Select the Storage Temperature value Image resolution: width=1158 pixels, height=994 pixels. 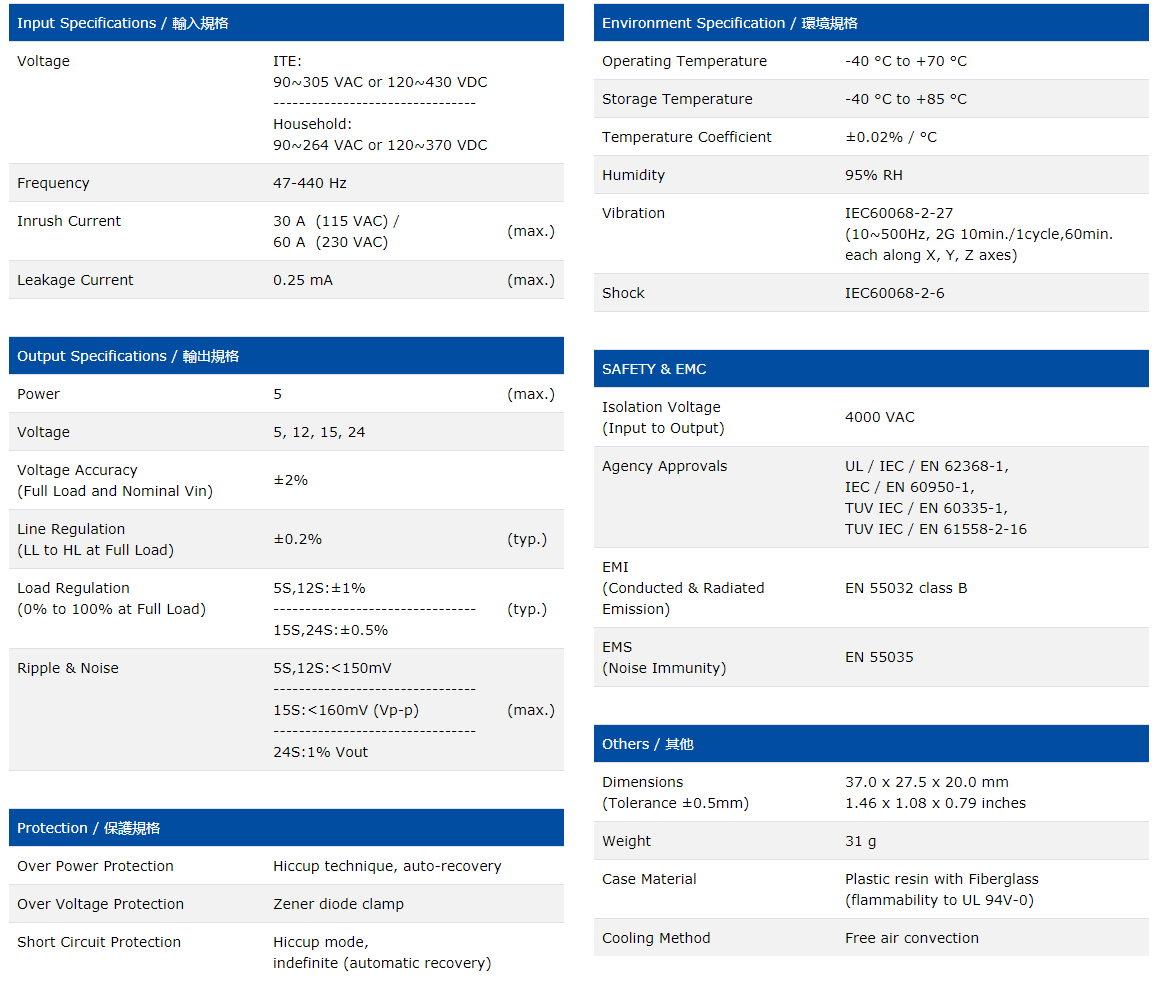(x=906, y=99)
